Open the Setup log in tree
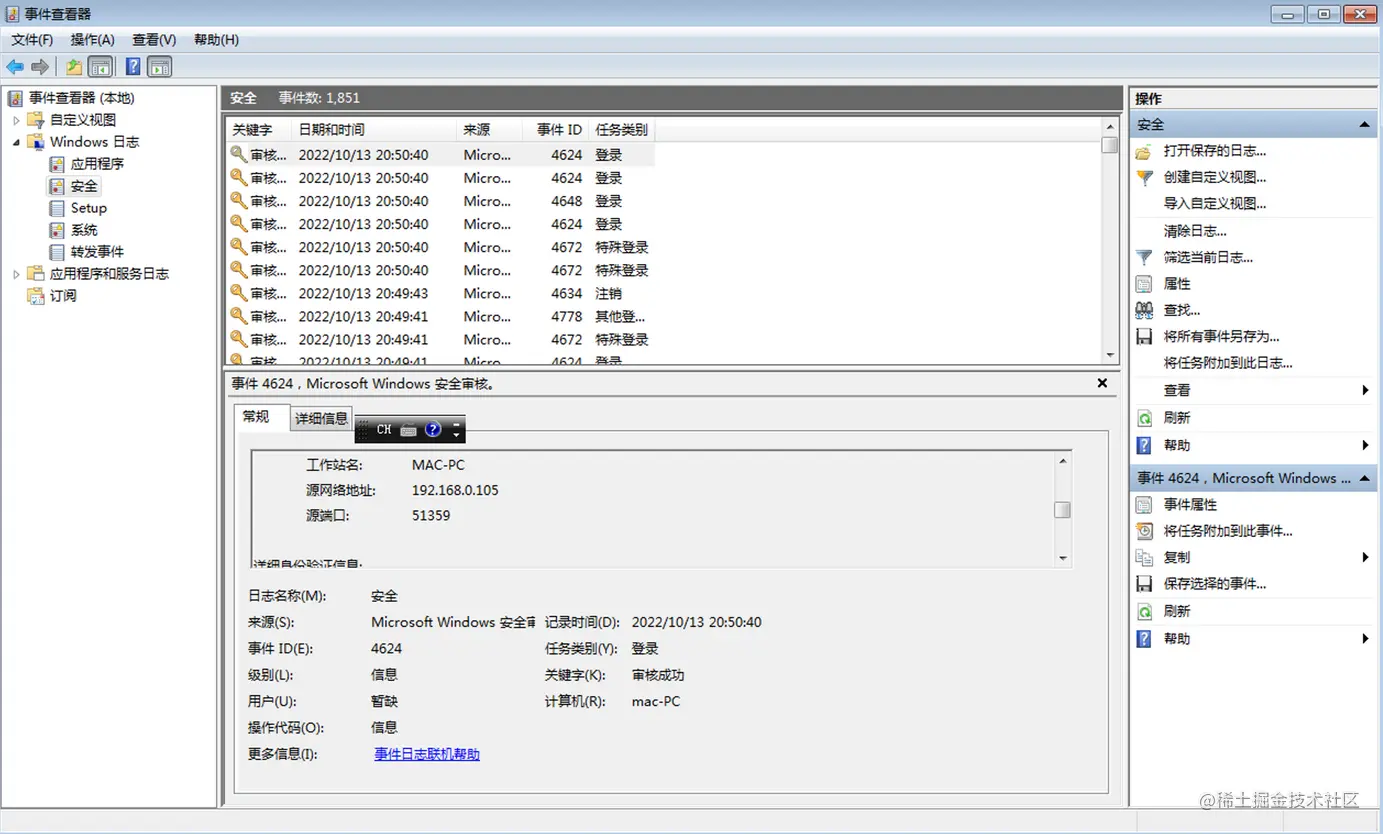1383x834 pixels. (88, 208)
